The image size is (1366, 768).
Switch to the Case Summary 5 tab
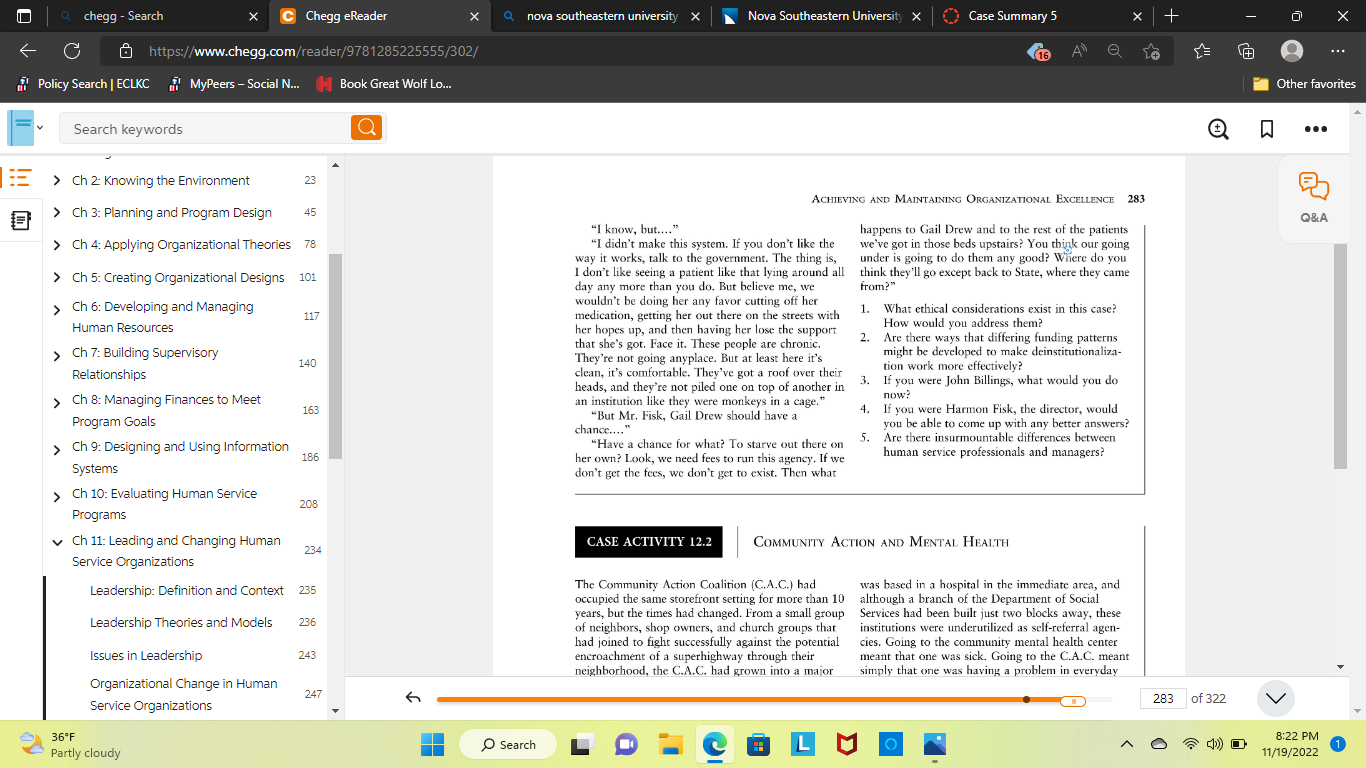pyautogui.click(x=1041, y=16)
